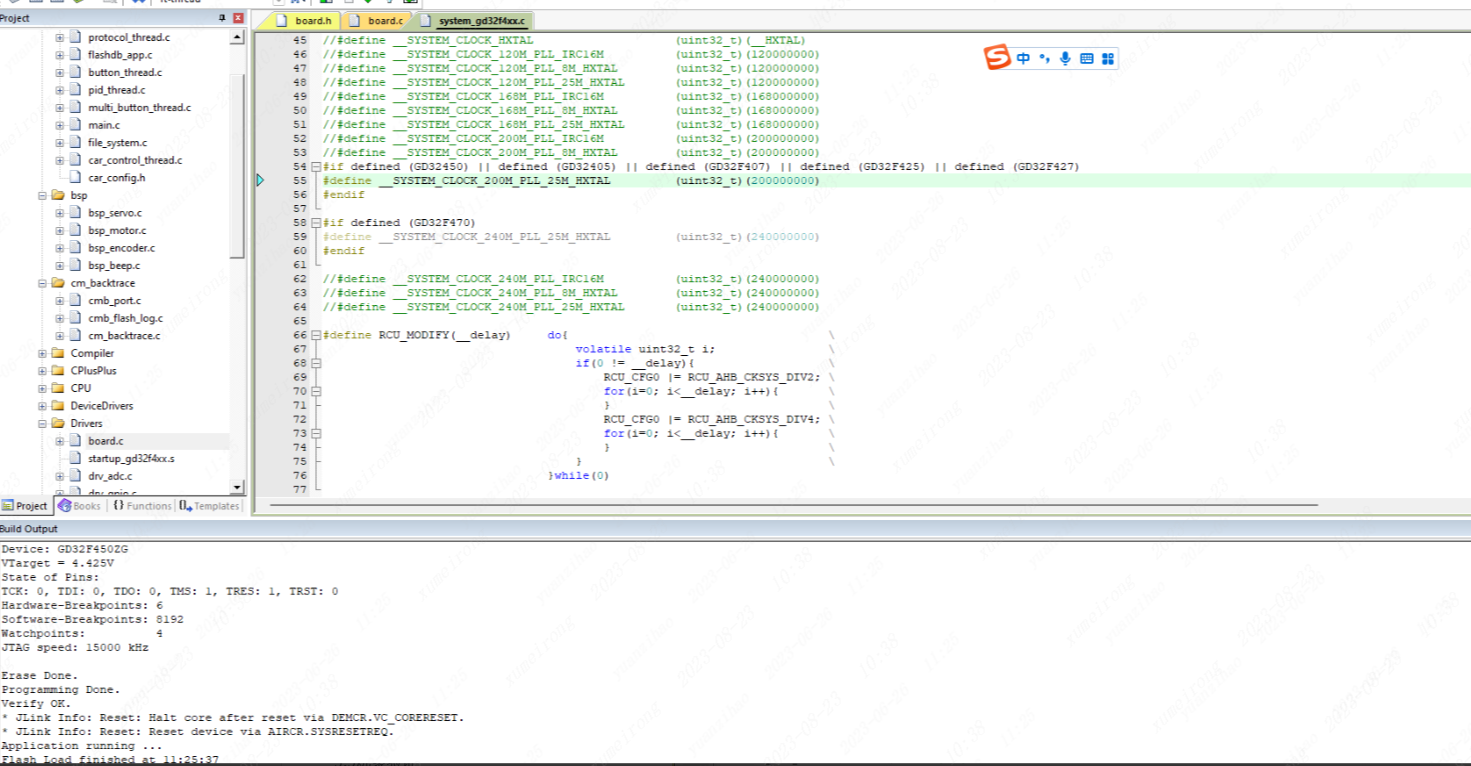The width and height of the screenshot is (1471, 766).
Task: Select the system_gd32f4xx.c editor tab
Action: [473, 20]
